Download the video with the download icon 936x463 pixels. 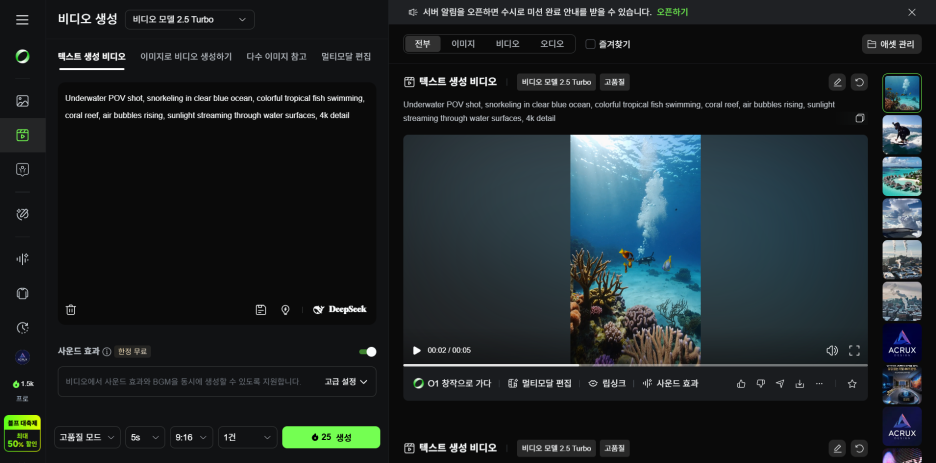coord(800,384)
